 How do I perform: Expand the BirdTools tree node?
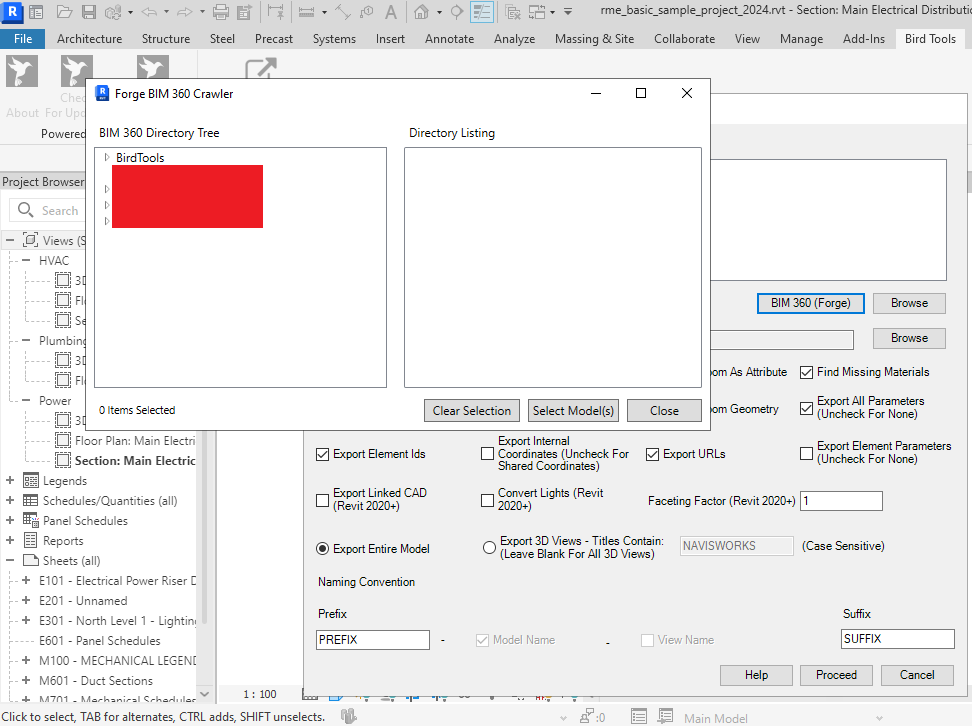coord(107,157)
